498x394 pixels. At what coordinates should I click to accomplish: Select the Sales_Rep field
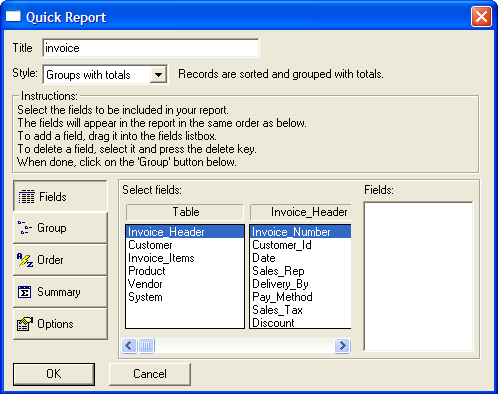point(301,271)
